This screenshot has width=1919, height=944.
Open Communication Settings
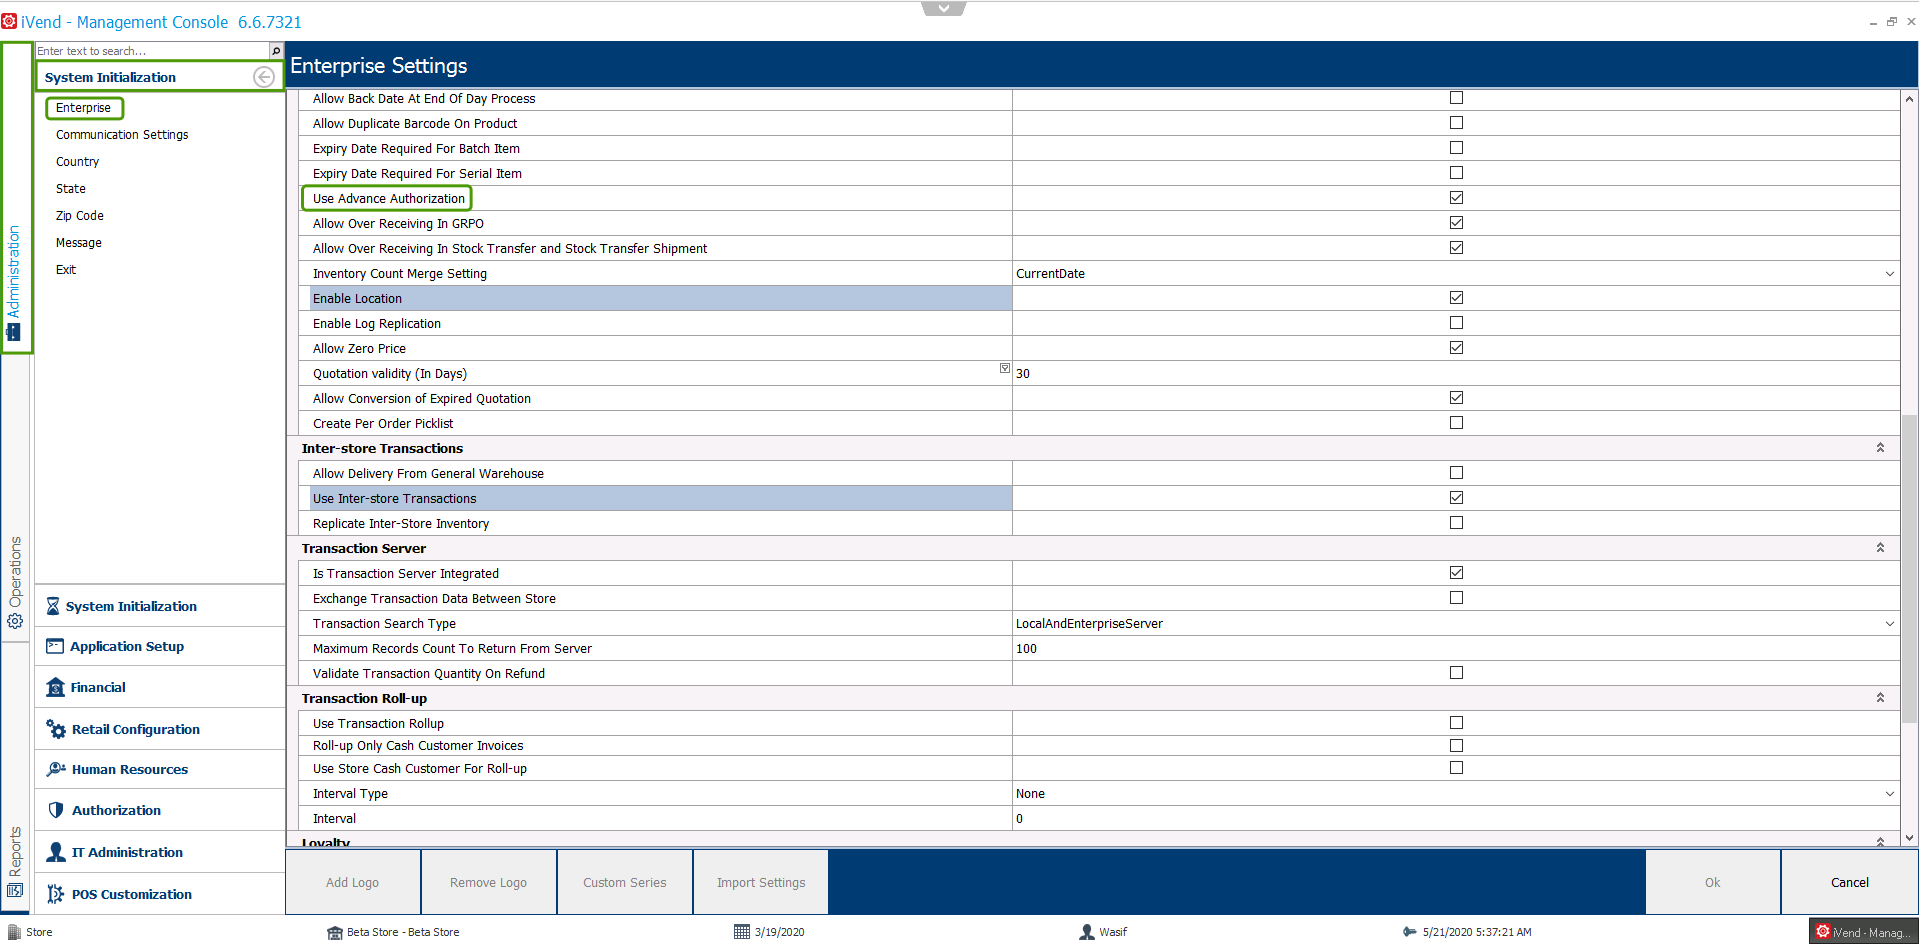[x=122, y=135]
